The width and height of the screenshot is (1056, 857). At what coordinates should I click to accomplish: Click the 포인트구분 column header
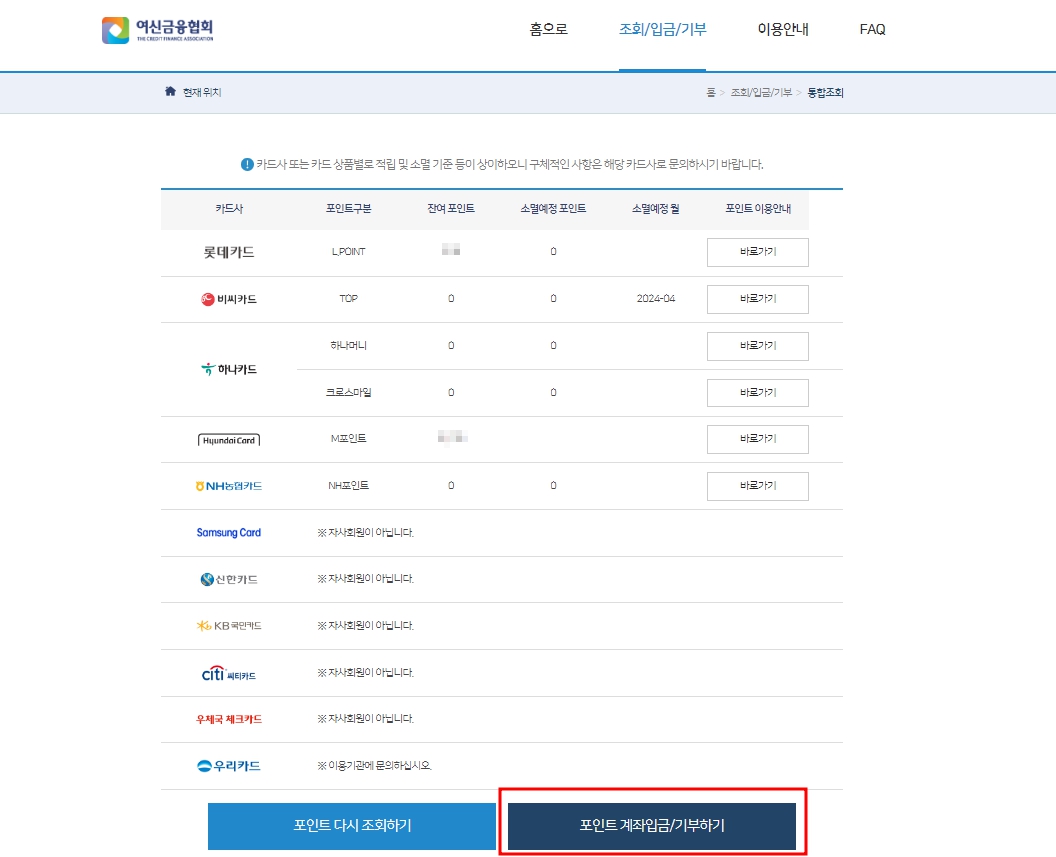click(348, 209)
